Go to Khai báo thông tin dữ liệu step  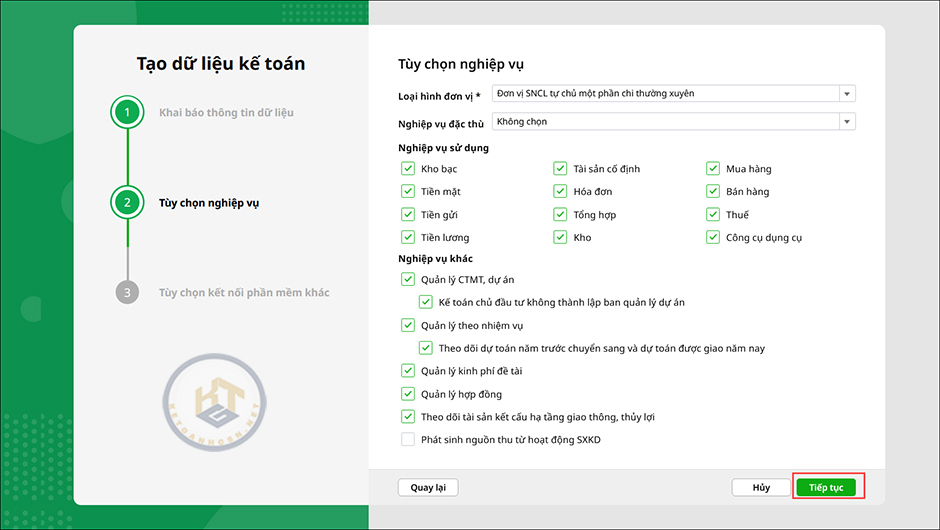pyautogui.click(x=226, y=112)
